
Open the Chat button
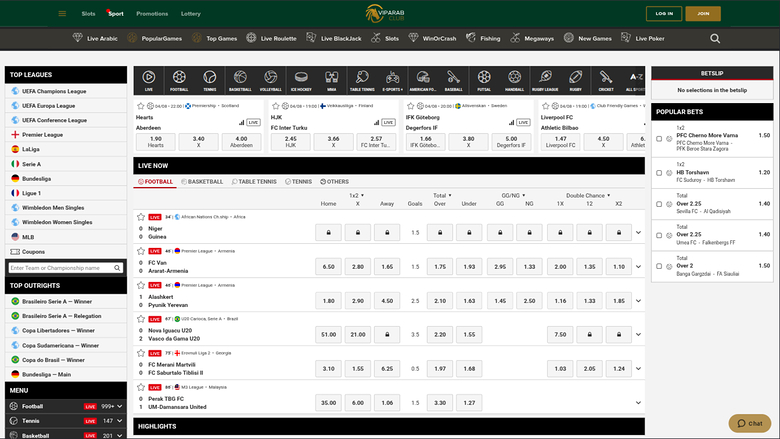coord(750,424)
